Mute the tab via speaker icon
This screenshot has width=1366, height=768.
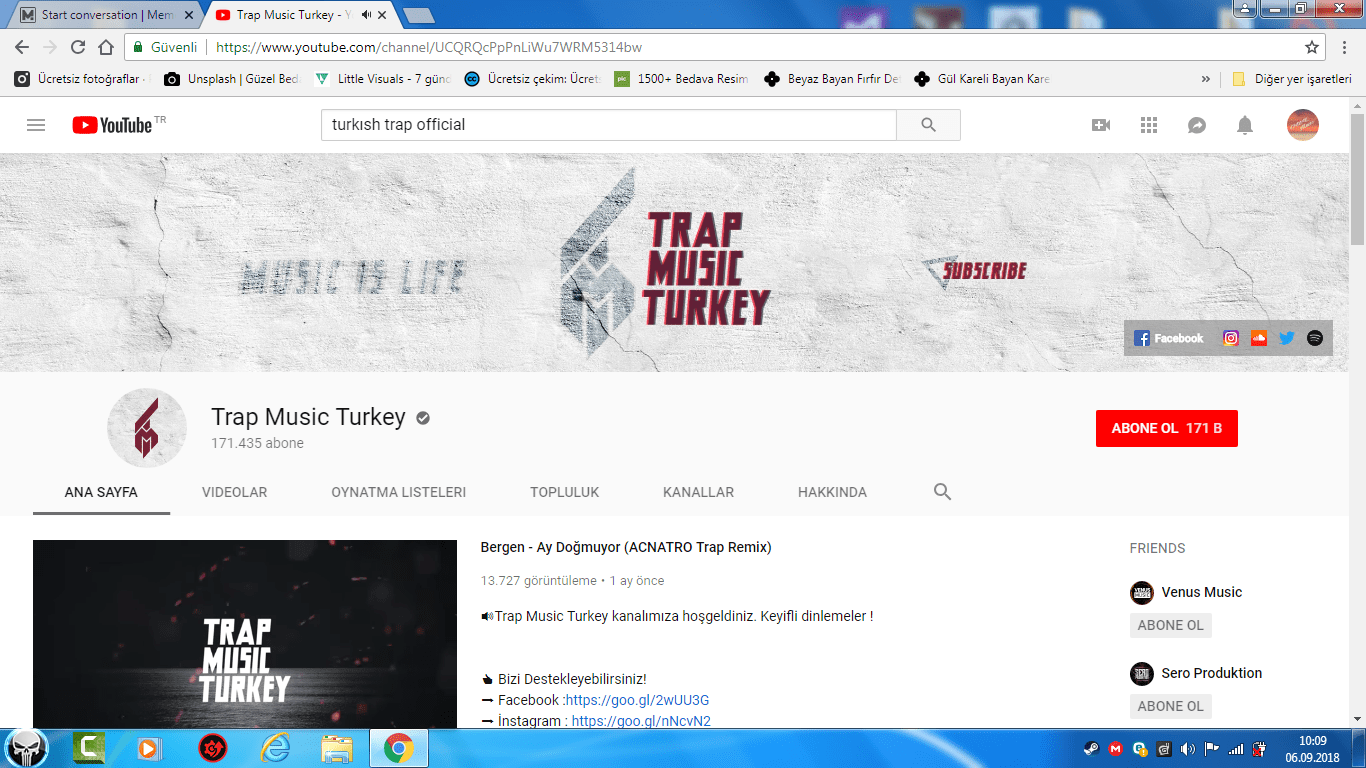[366, 15]
